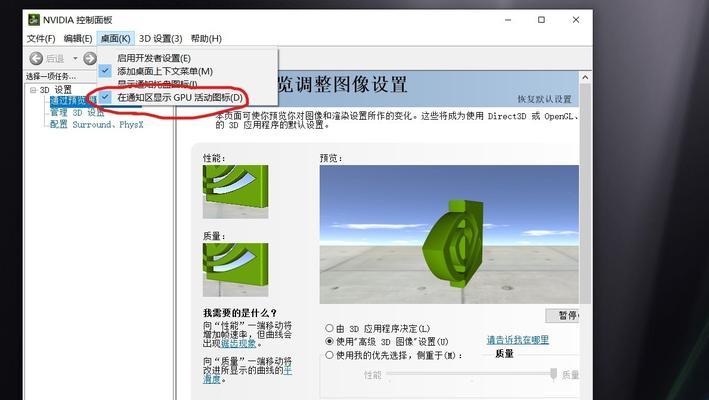This screenshot has height=400, width=709.
Task: Minimize the NVIDIA 控制面板 window
Action: coord(508,20)
